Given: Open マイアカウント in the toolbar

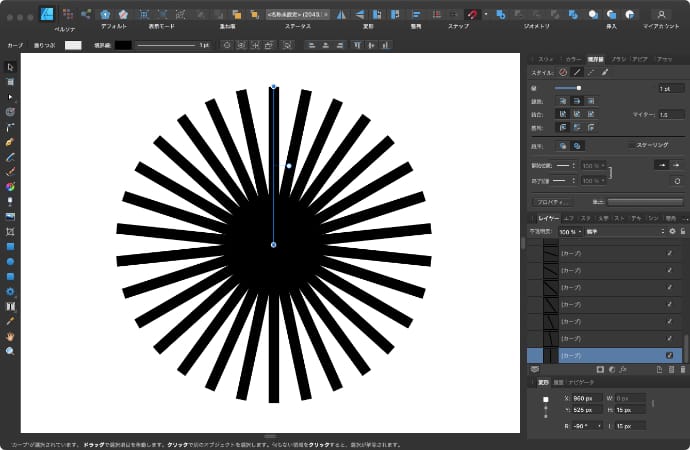Looking at the screenshot, I should coord(660,14).
